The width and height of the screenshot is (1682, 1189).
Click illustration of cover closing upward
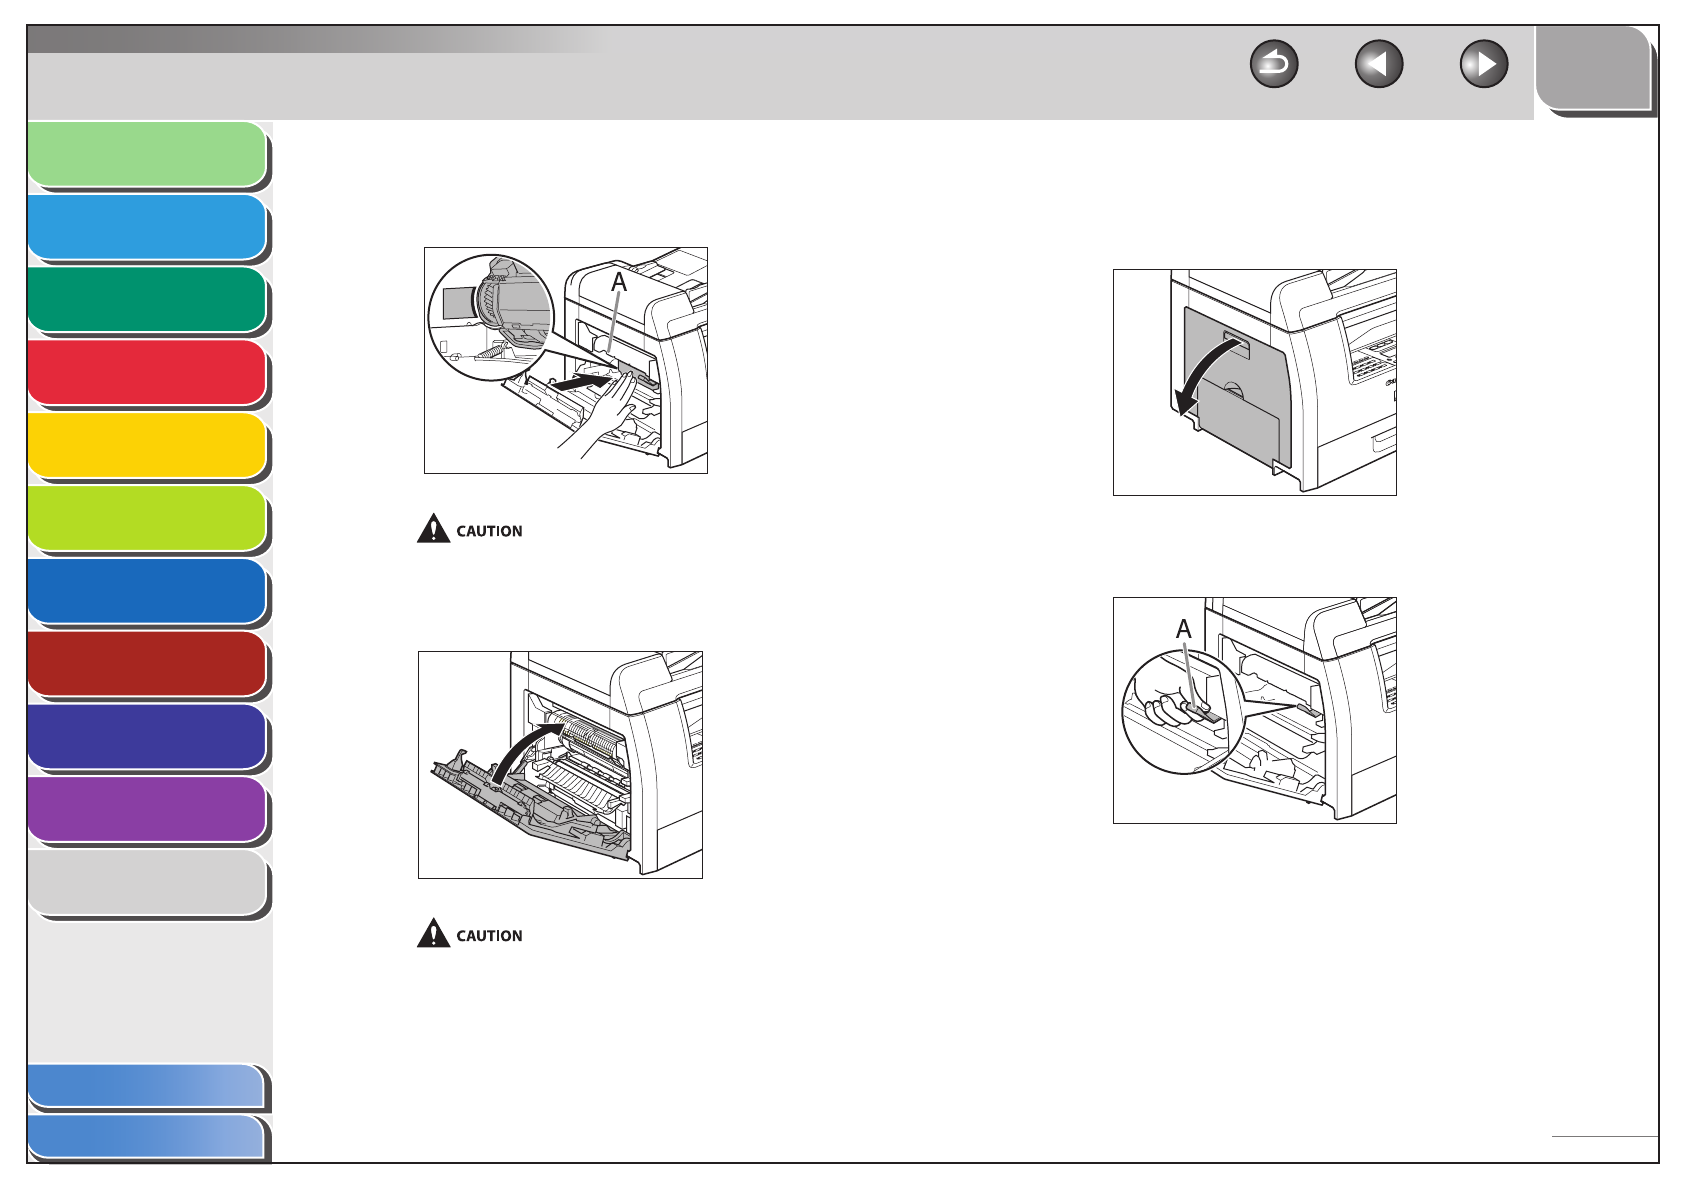[560, 765]
